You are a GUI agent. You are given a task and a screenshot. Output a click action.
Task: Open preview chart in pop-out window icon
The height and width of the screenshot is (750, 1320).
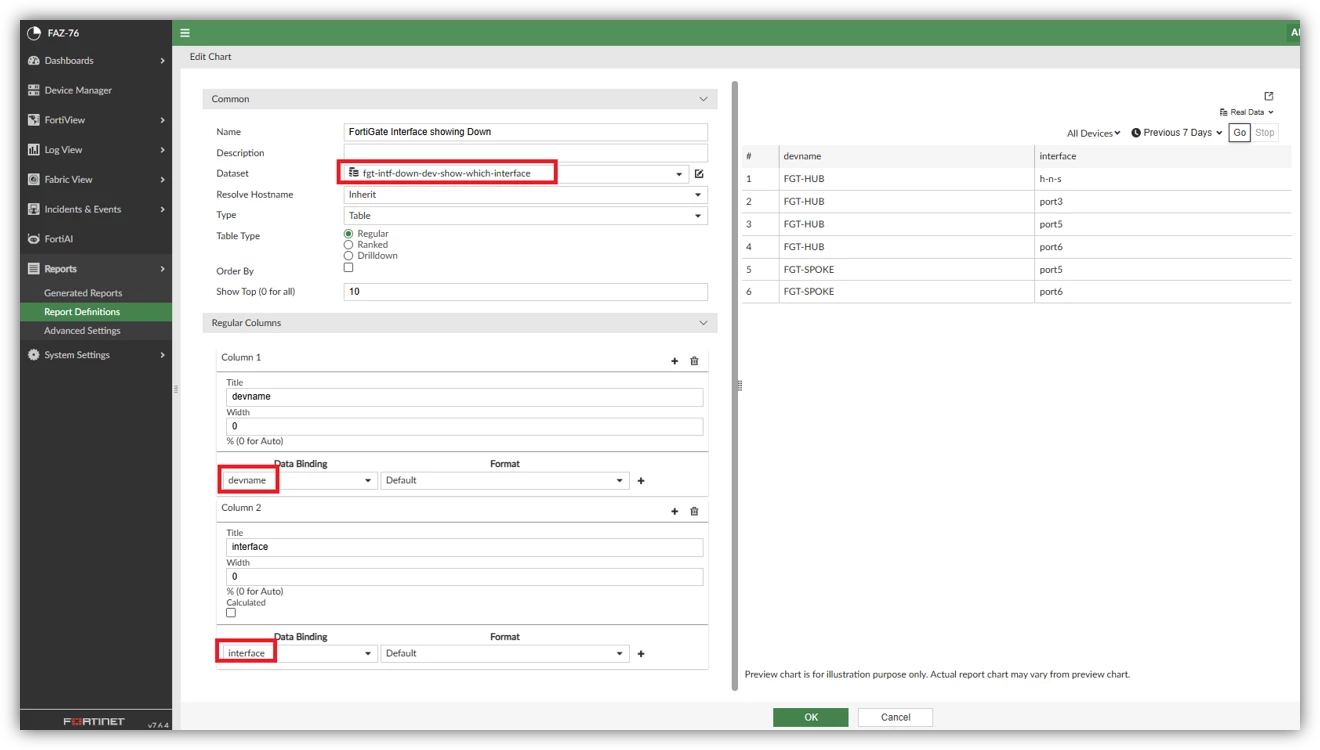coord(1269,96)
